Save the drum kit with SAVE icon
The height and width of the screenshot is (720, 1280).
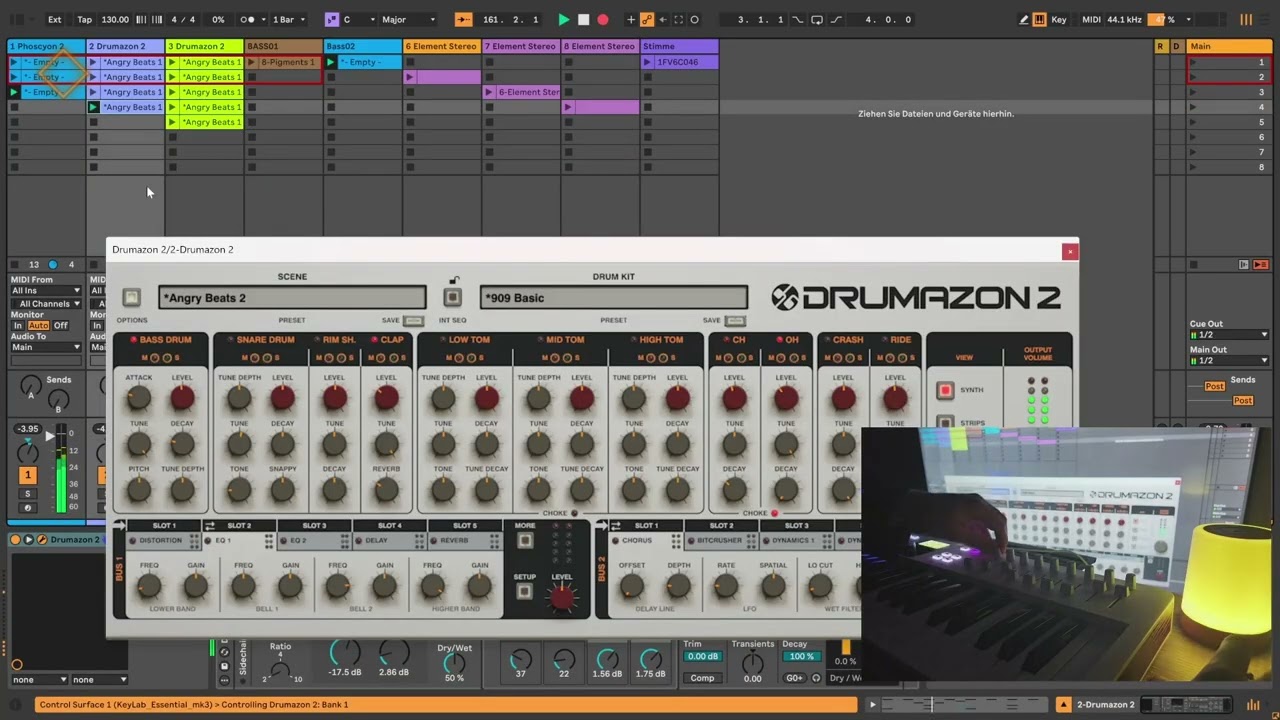pyautogui.click(x=735, y=321)
